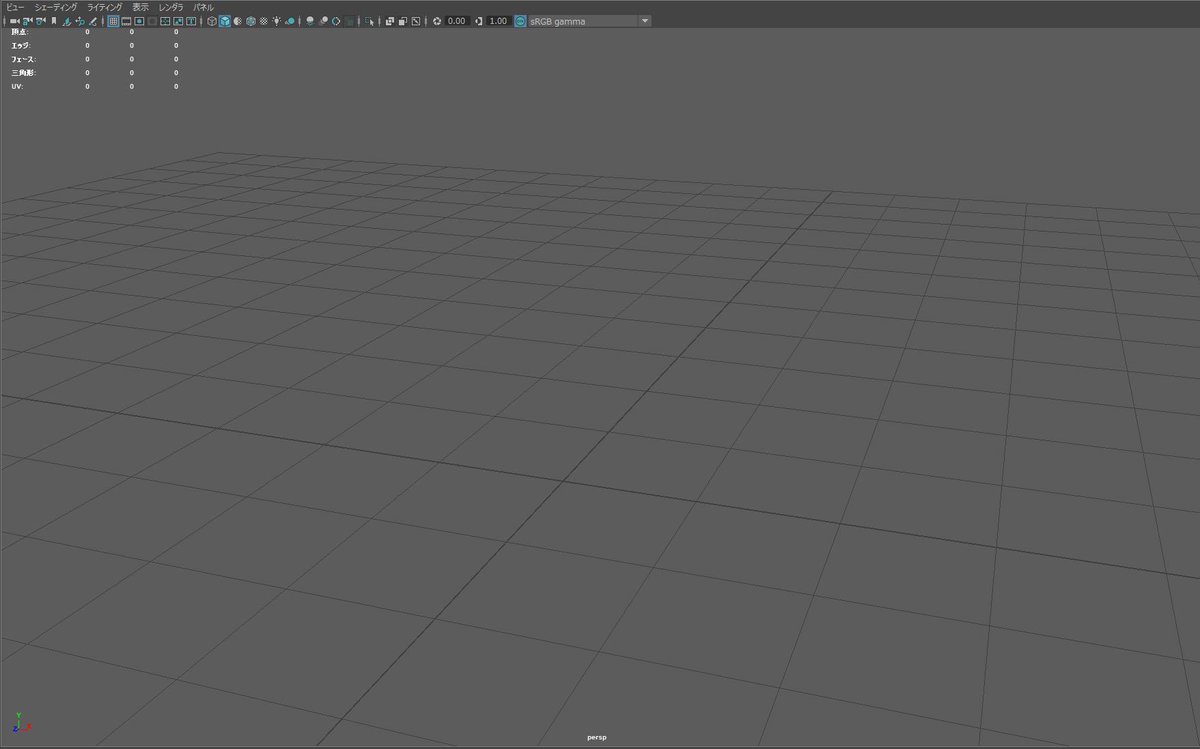Toggle the Depth of Field icon
This screenshot has height=749, width=1200.
(x=348, y=21)
